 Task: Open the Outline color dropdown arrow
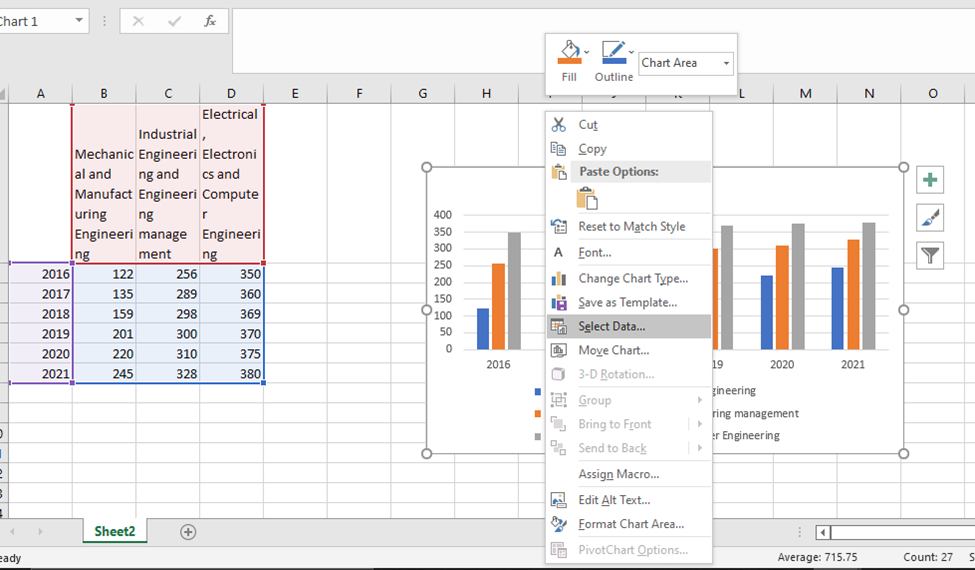631,52
